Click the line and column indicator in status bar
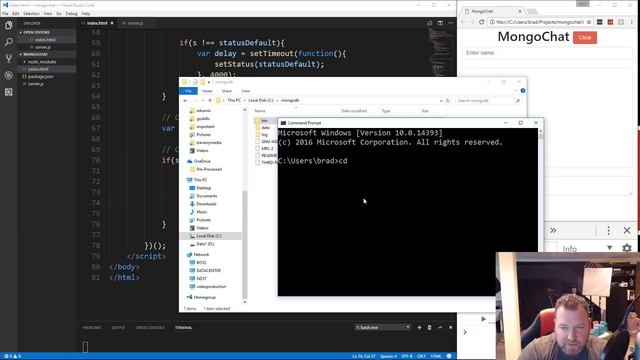 (363, 356)
